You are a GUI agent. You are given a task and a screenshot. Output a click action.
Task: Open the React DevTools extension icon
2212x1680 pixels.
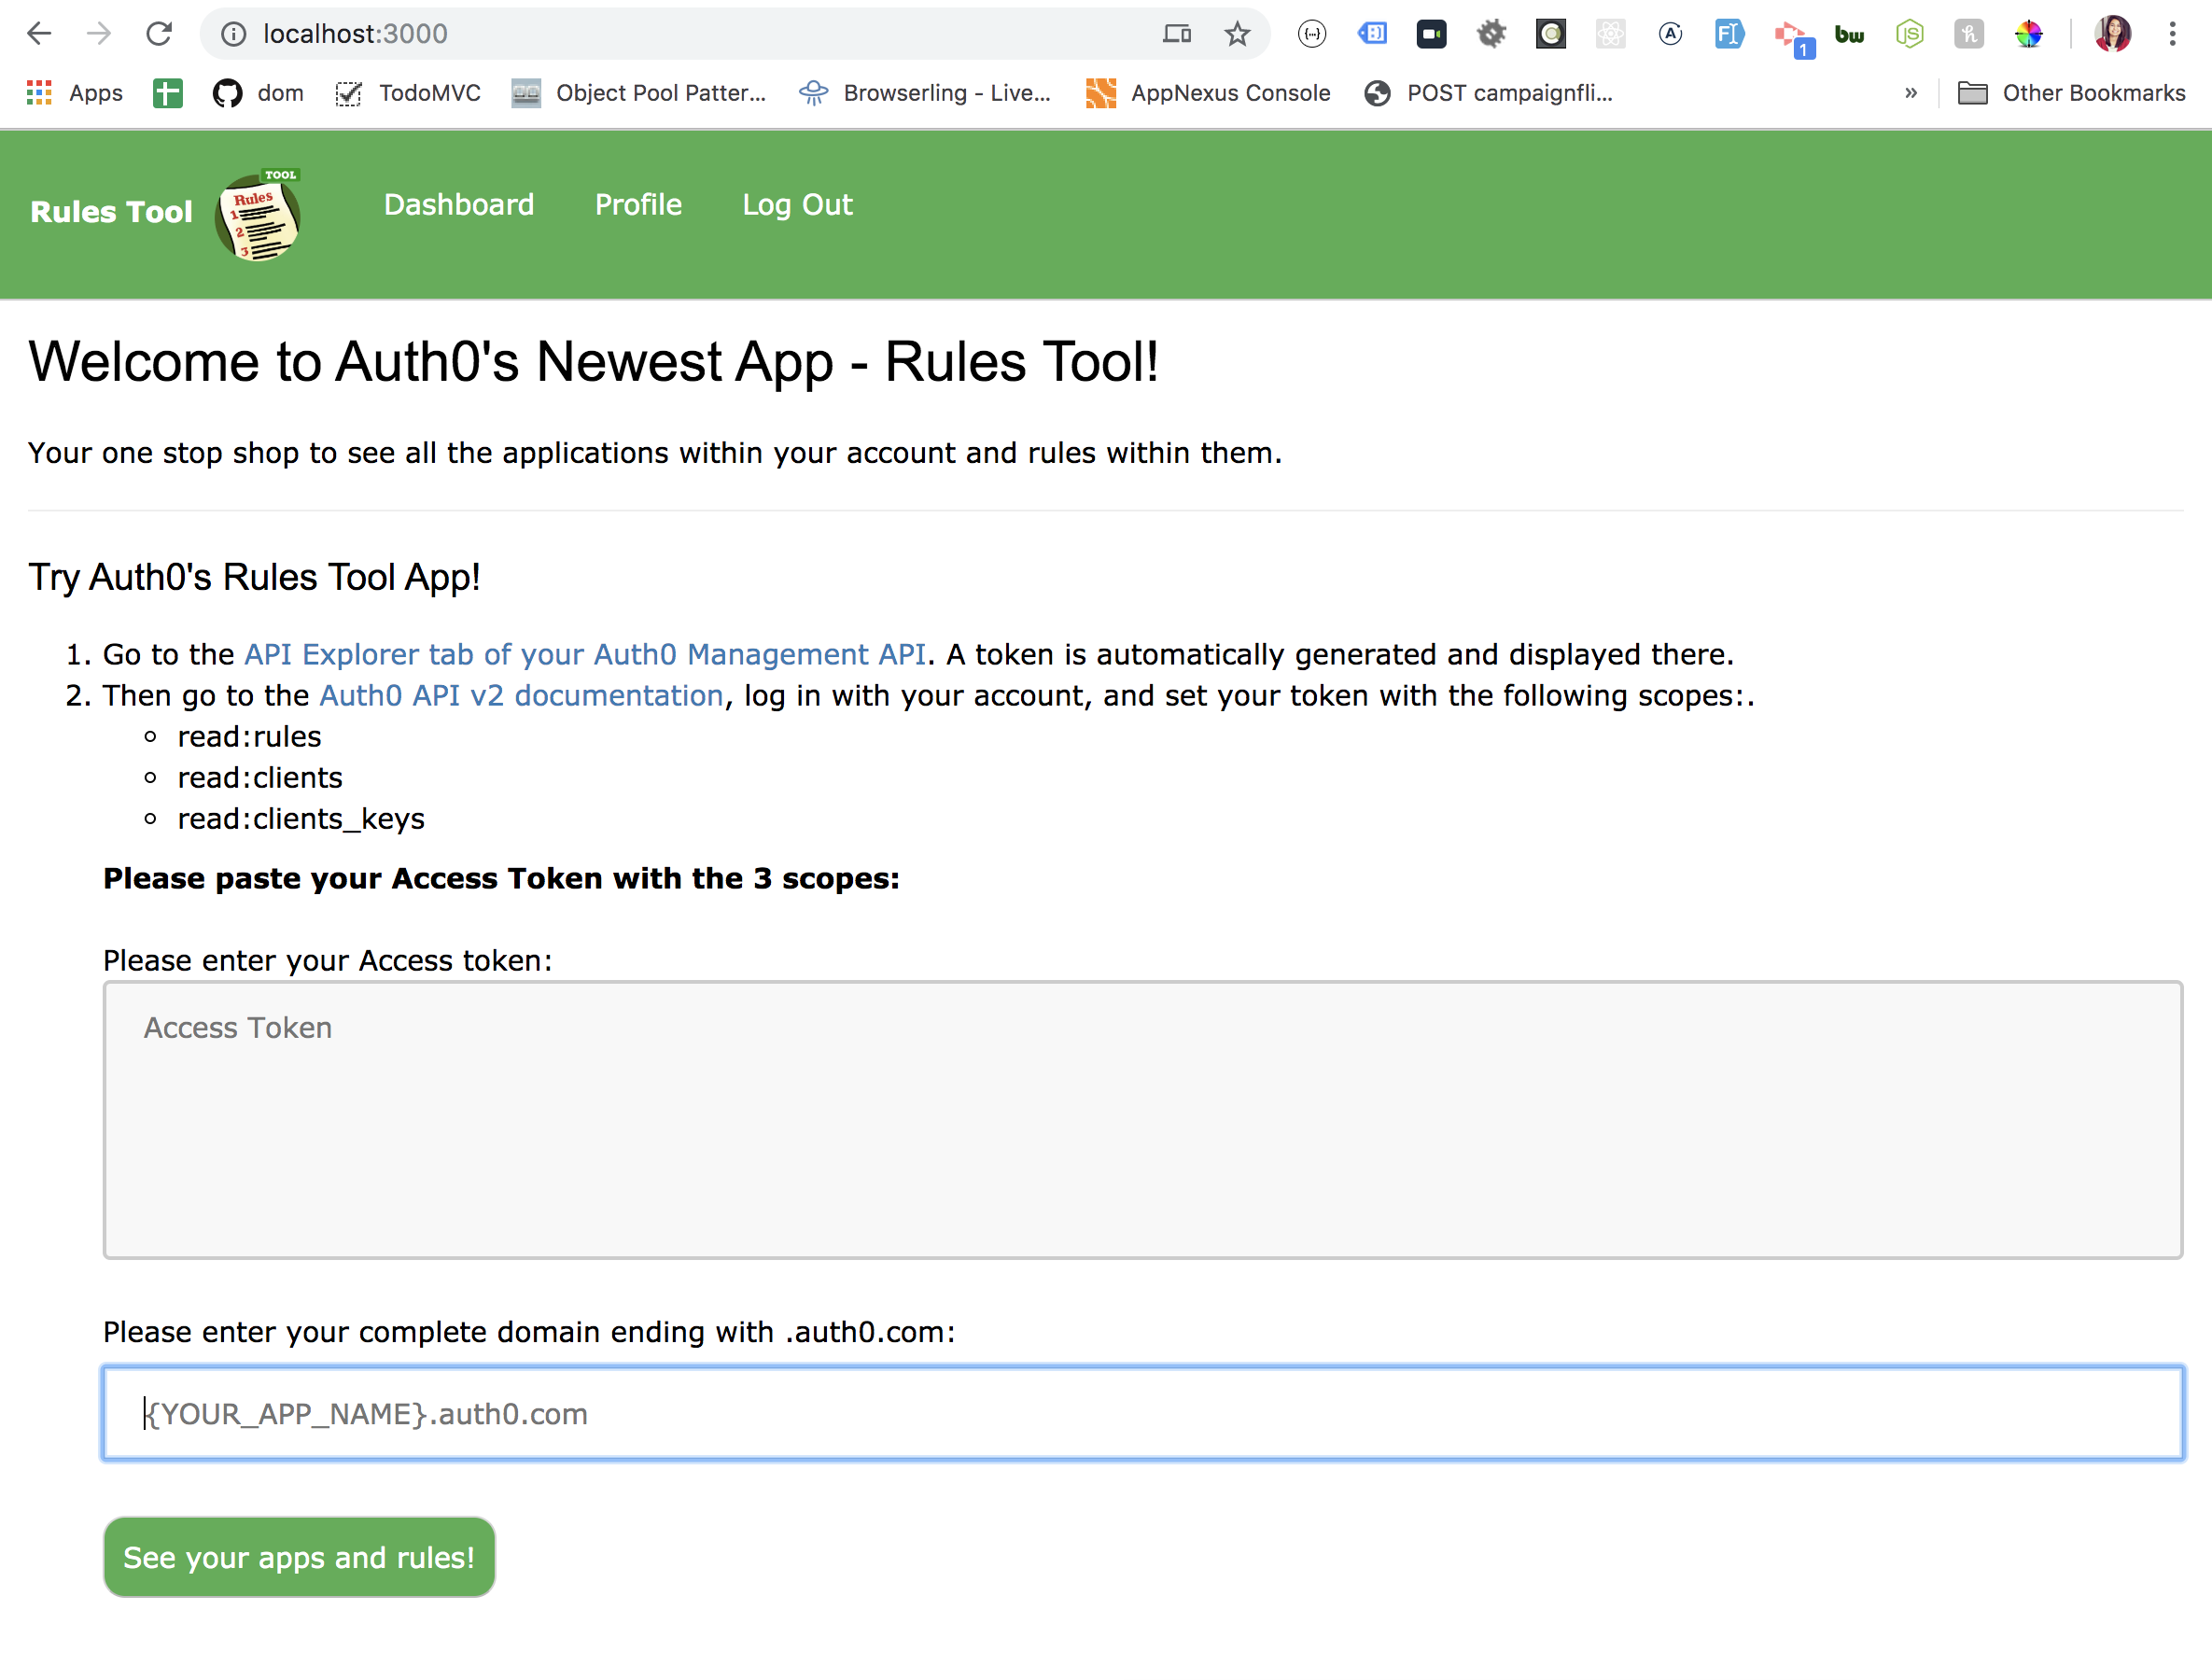click(x=1610, y=34)
